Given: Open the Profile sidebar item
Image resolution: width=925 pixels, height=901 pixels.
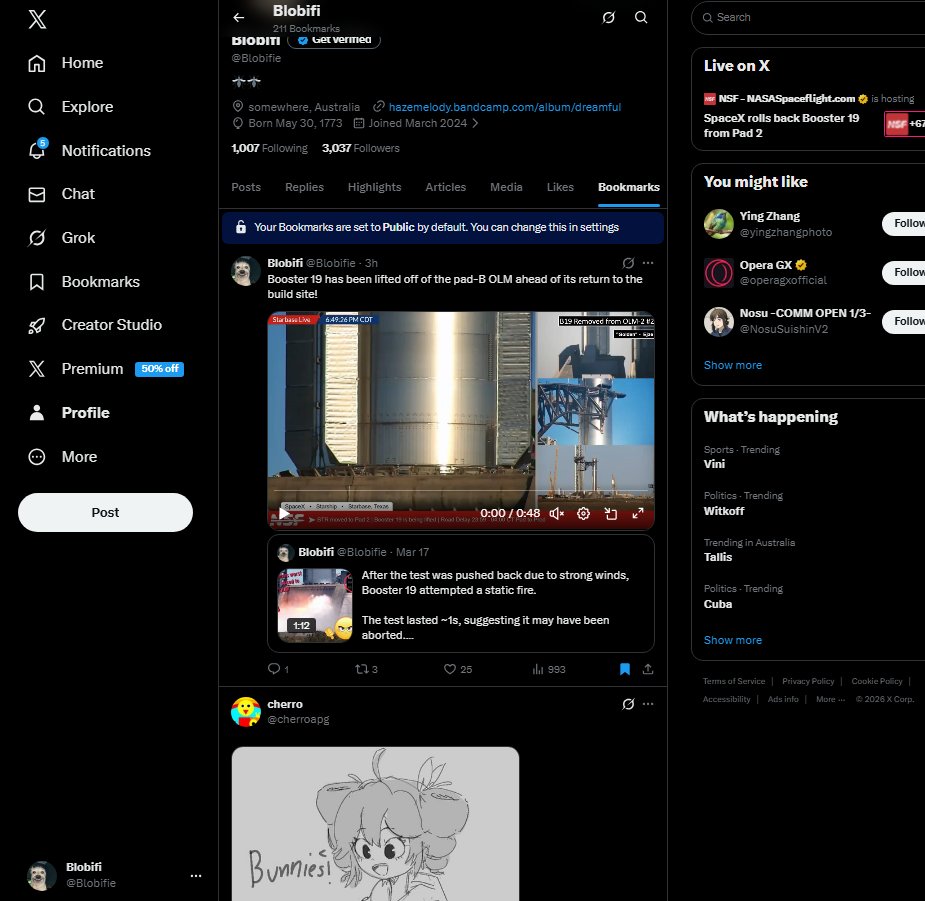Looking at the screenshot, I should pyautogui.click(x=68, y=412).
